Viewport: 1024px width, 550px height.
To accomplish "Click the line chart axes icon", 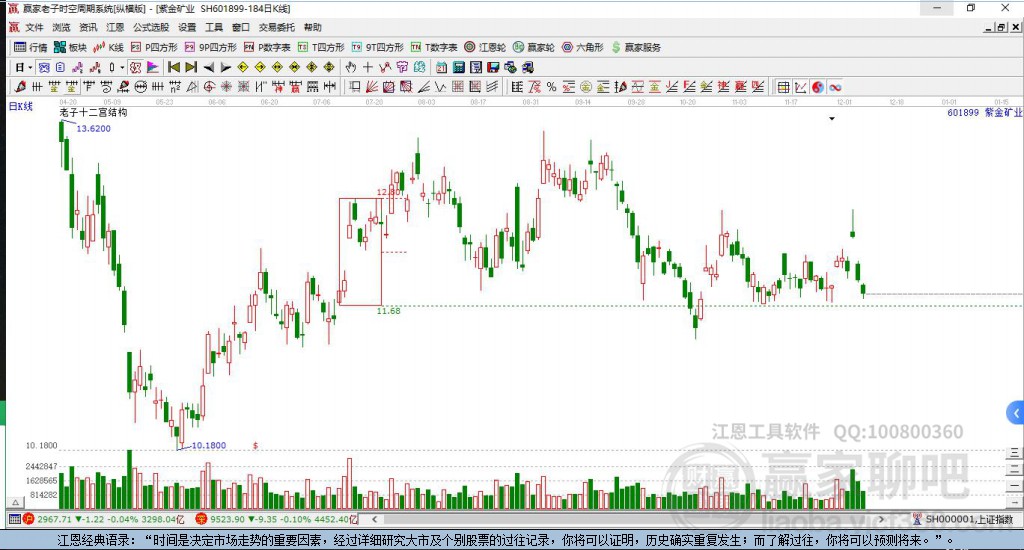I will [x=801, y=87].
